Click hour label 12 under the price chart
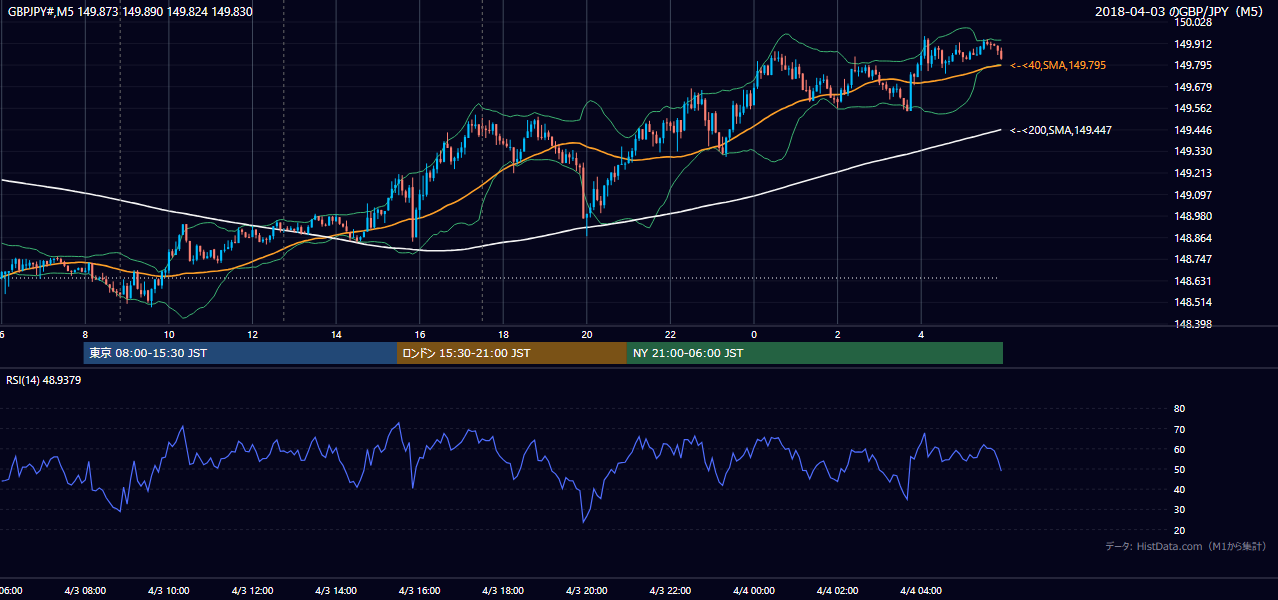1278x600 pixels. [x=253, y=334]
